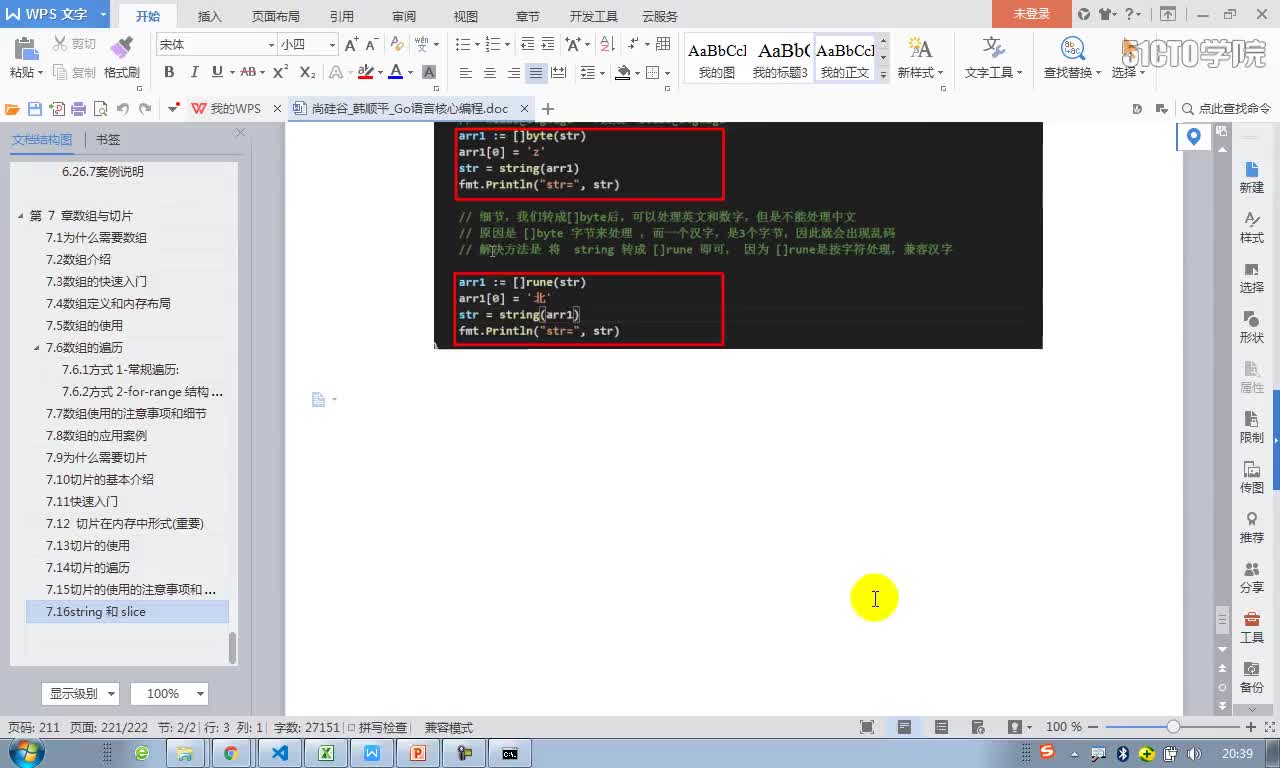The width and height of the screenshot is (1280, 768).
Task: Align text center
Action: click(x=489, y=72)
